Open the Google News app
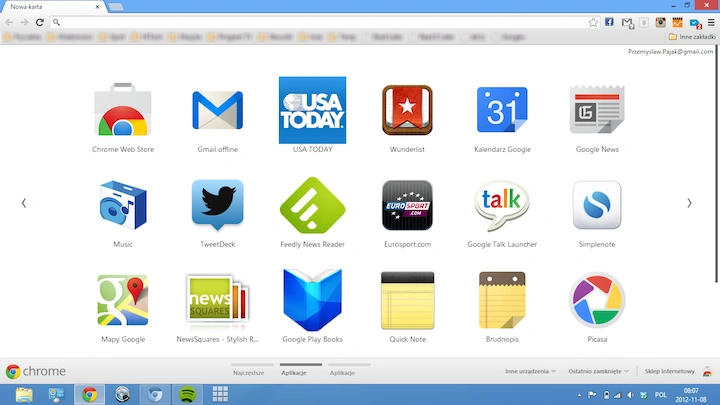 [x=597, y=109]
